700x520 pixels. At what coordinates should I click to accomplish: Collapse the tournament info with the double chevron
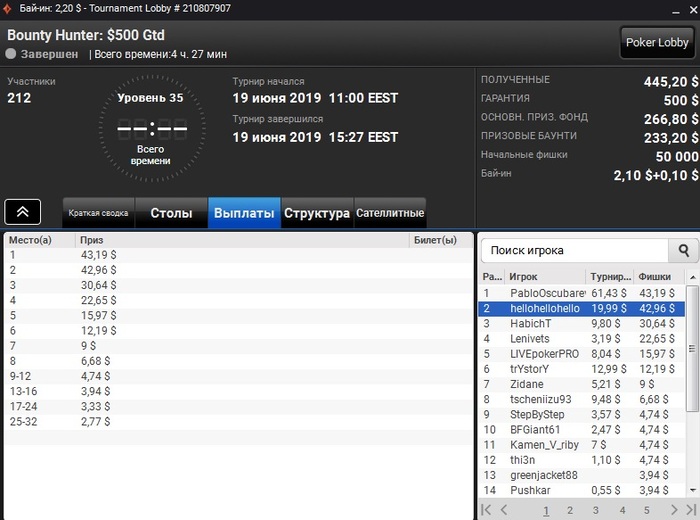[23, 212]
